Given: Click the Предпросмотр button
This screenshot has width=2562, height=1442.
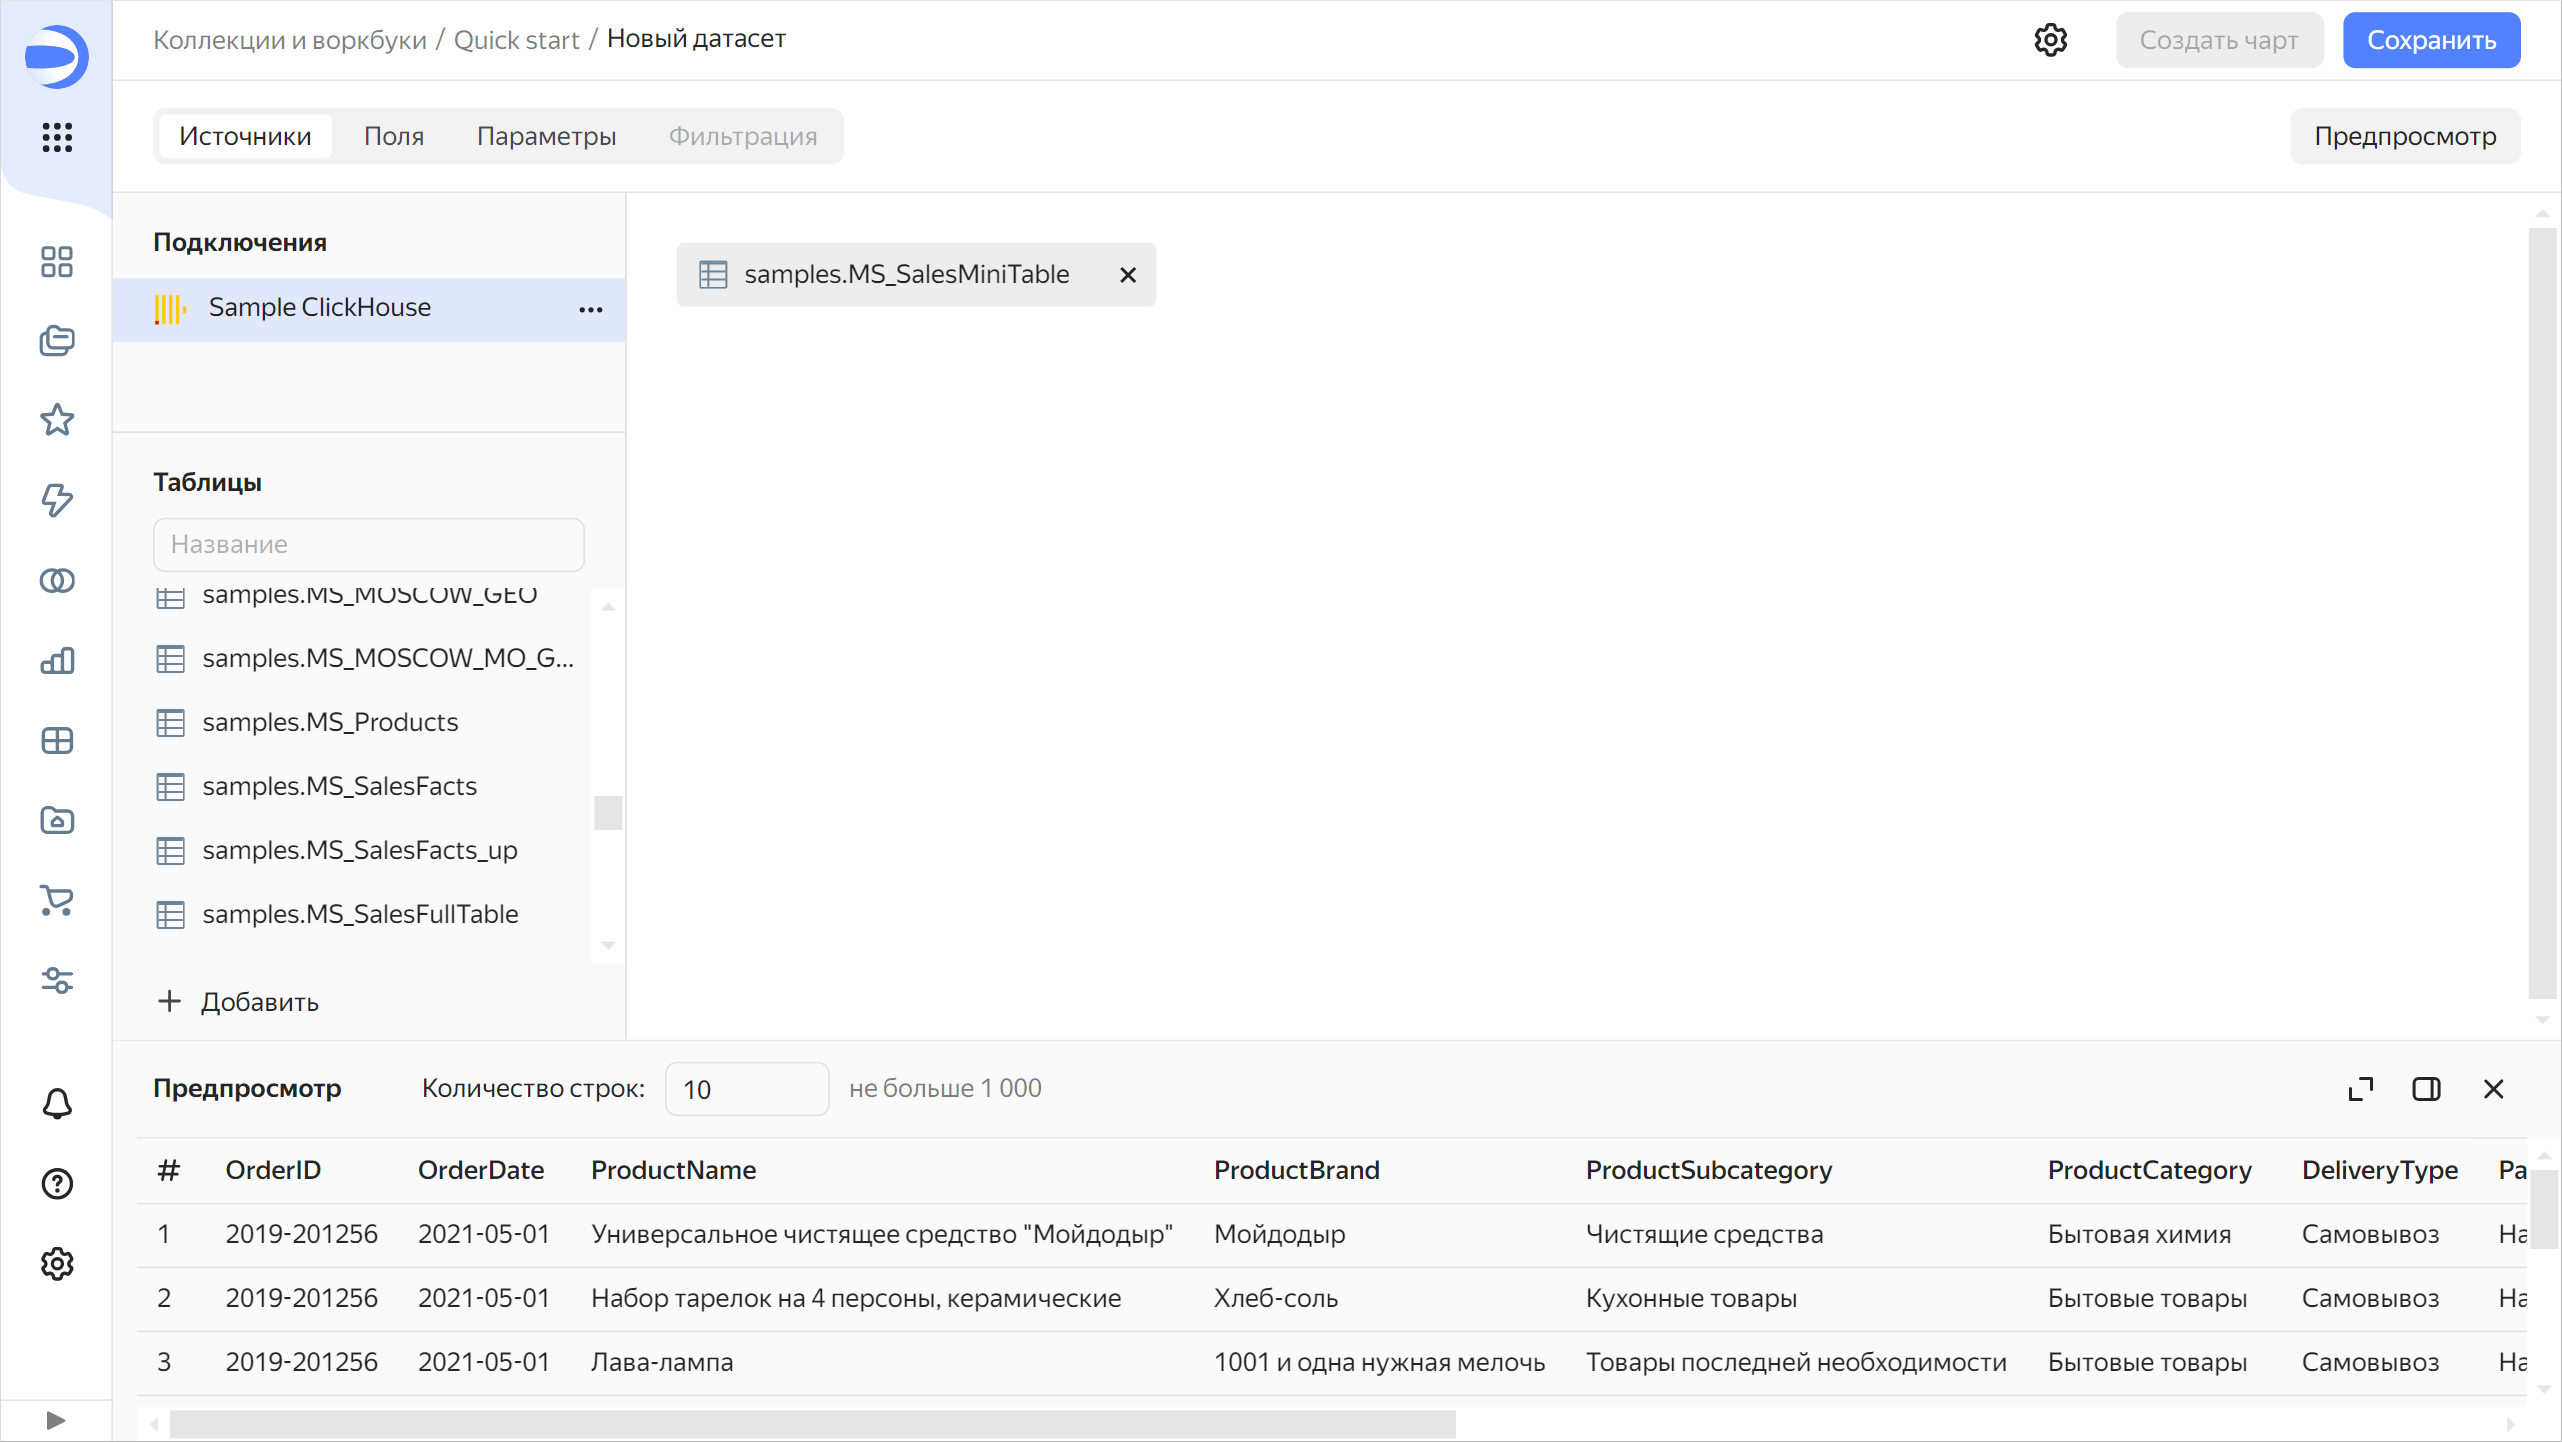Looking at the screenshot, I should pos(2404,136).
